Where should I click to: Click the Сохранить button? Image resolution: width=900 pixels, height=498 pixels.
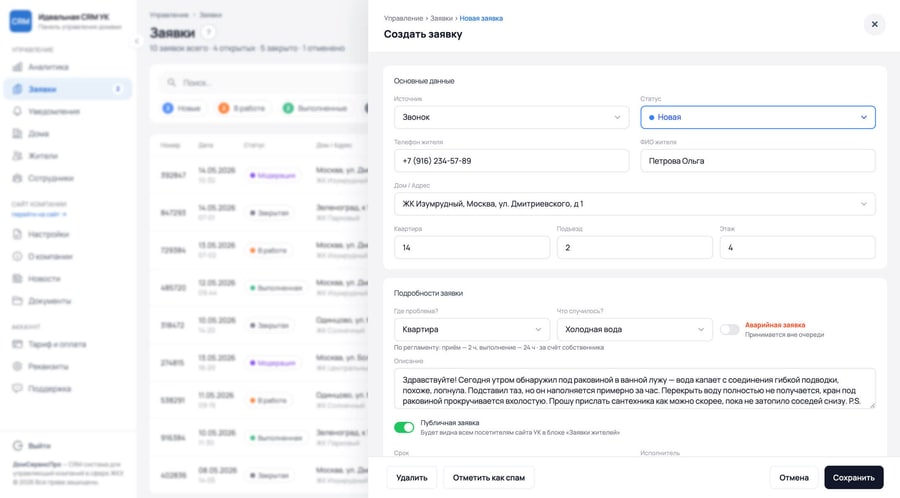[854, 477]
